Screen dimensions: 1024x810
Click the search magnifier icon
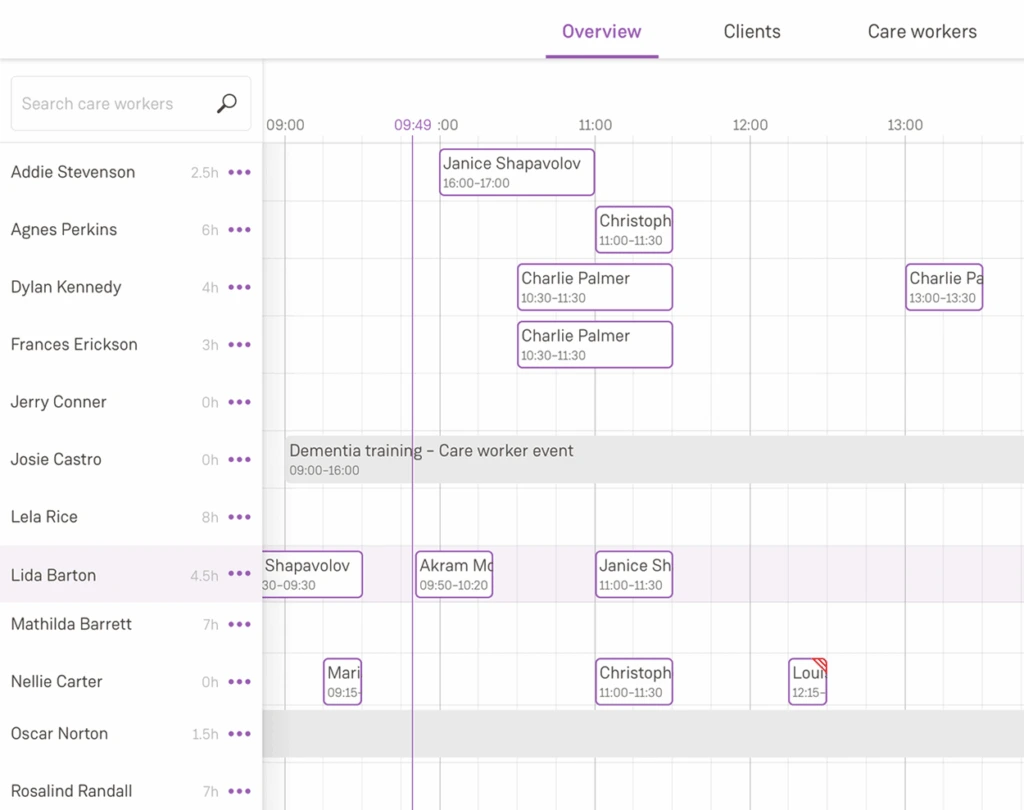tap(227, 103)
